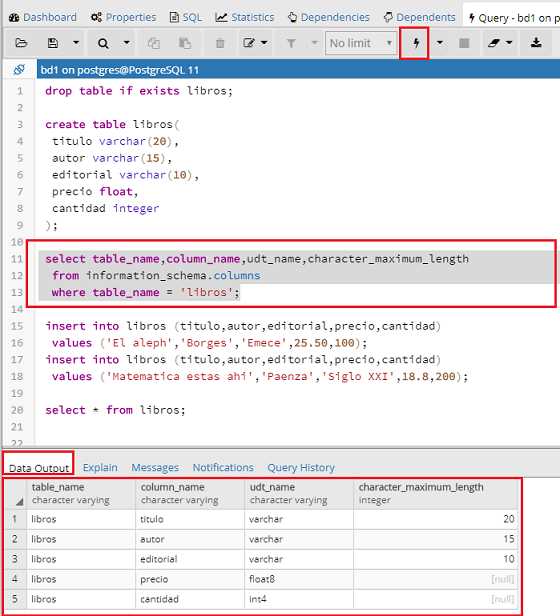Screen dimensions: 560x616
Task: Click the character_maximum_length column header
Action: point(435,493)
